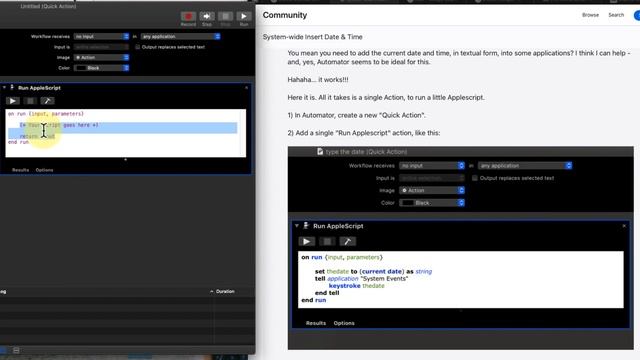Sort log by the Duration column header

pos(225,291)
